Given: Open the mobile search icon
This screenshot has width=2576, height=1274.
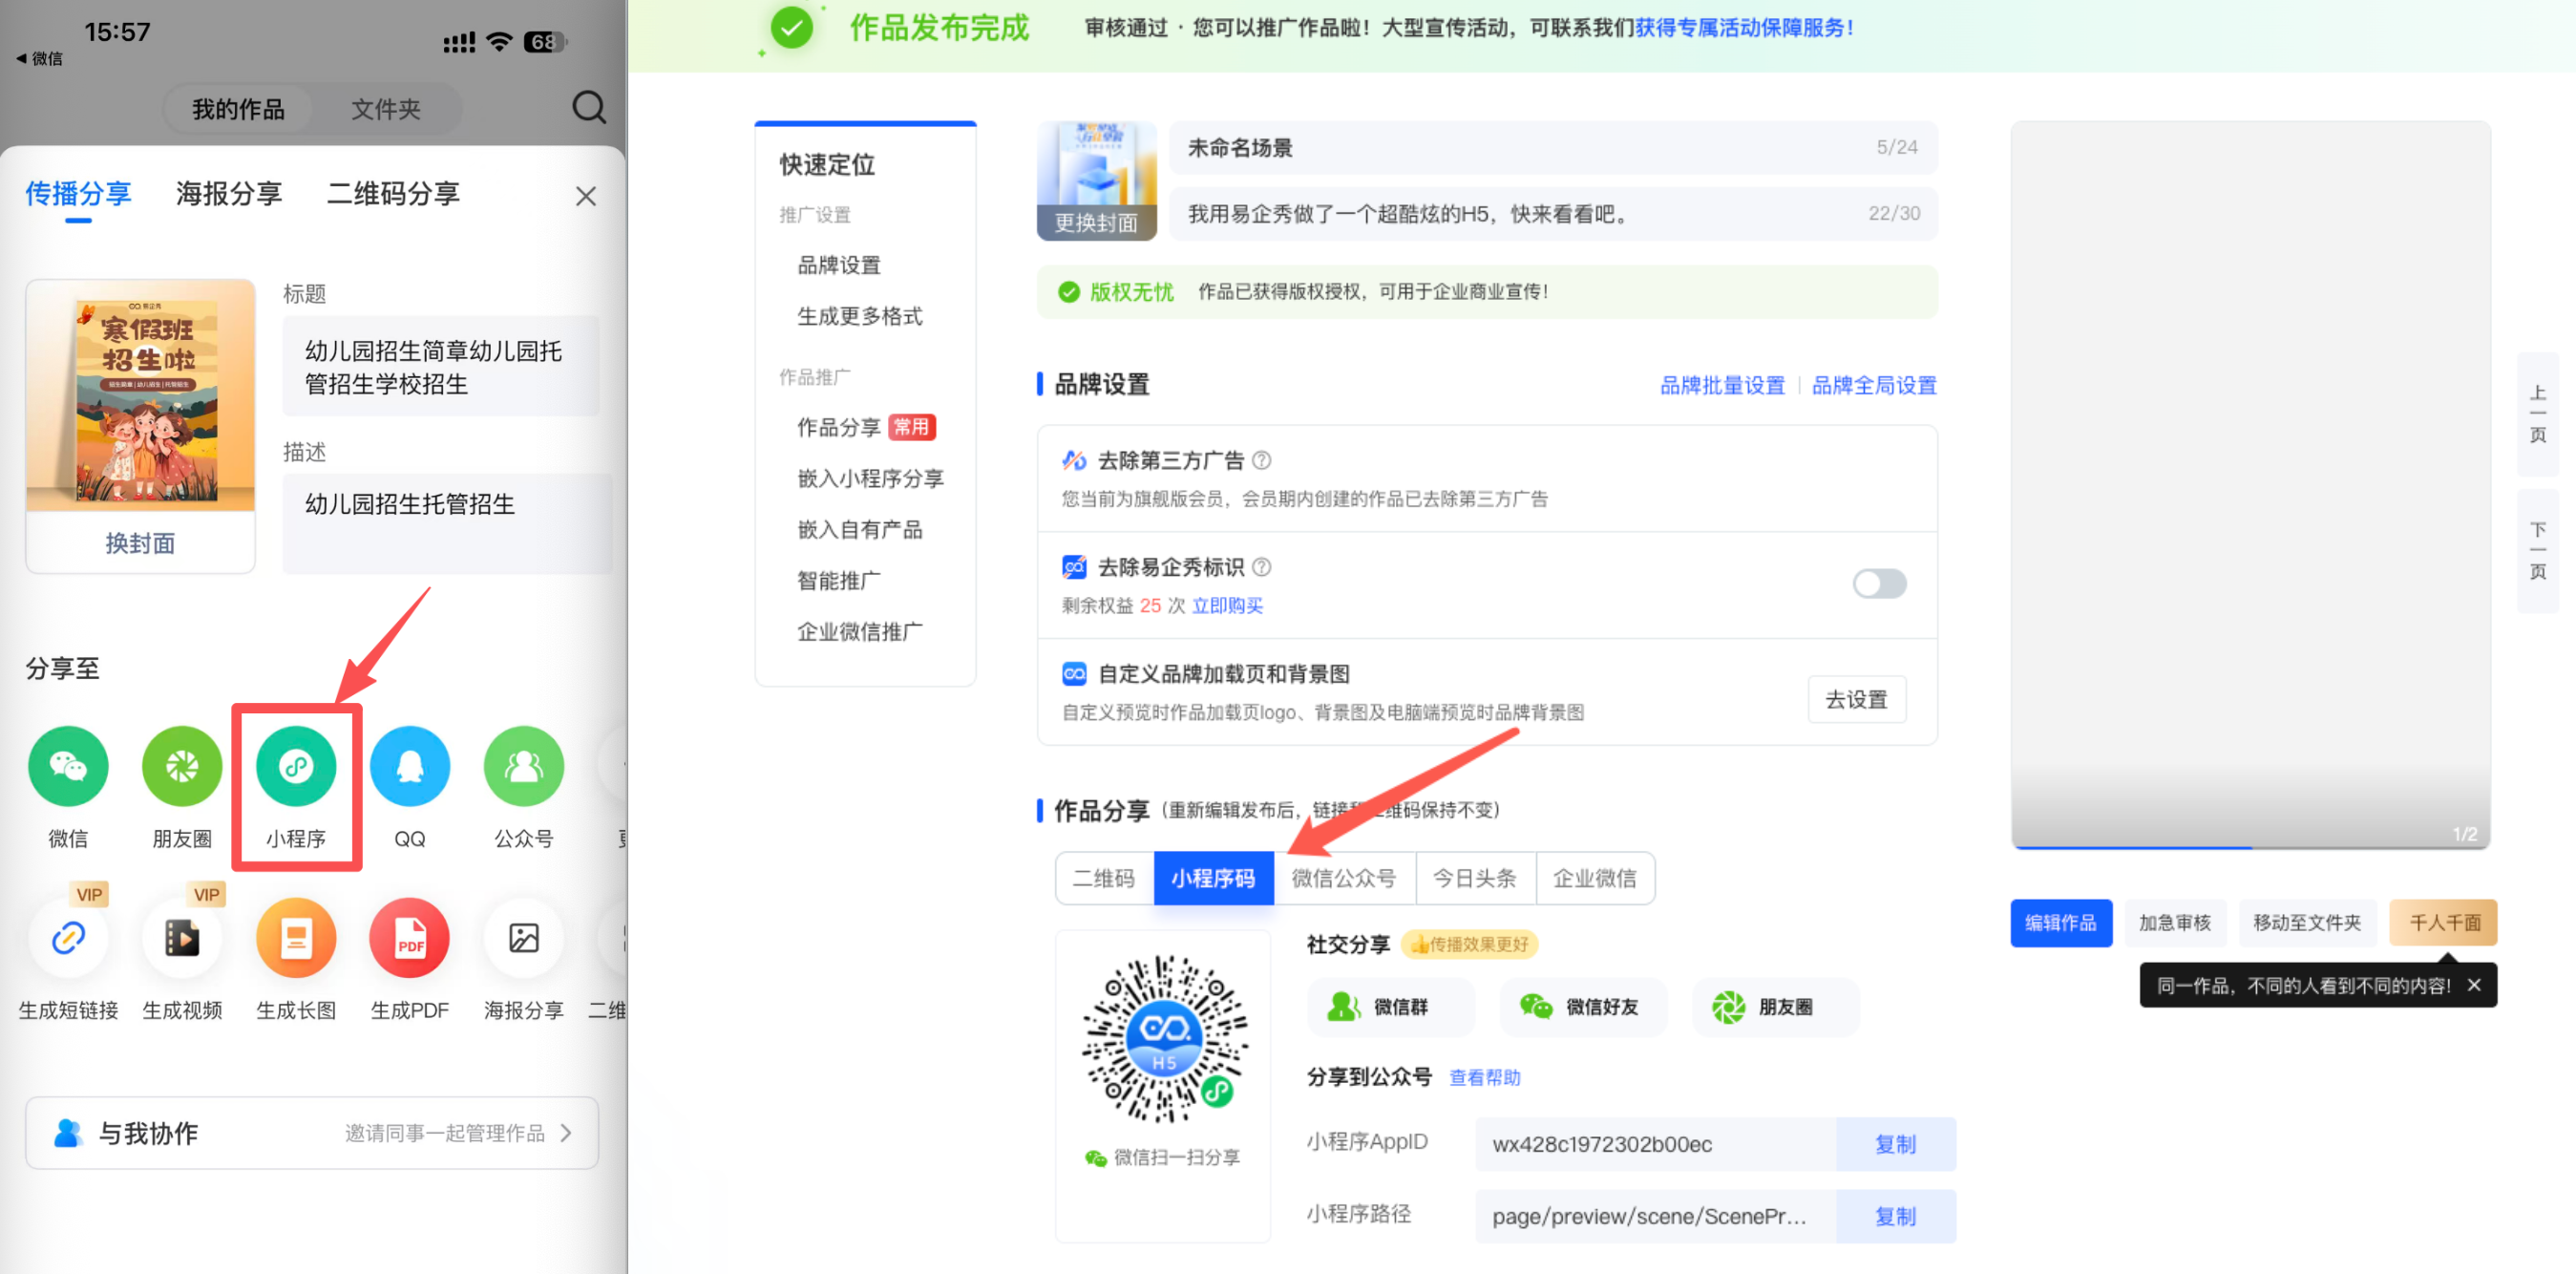Looking at the screenshot, I should [x=589, y=107].
